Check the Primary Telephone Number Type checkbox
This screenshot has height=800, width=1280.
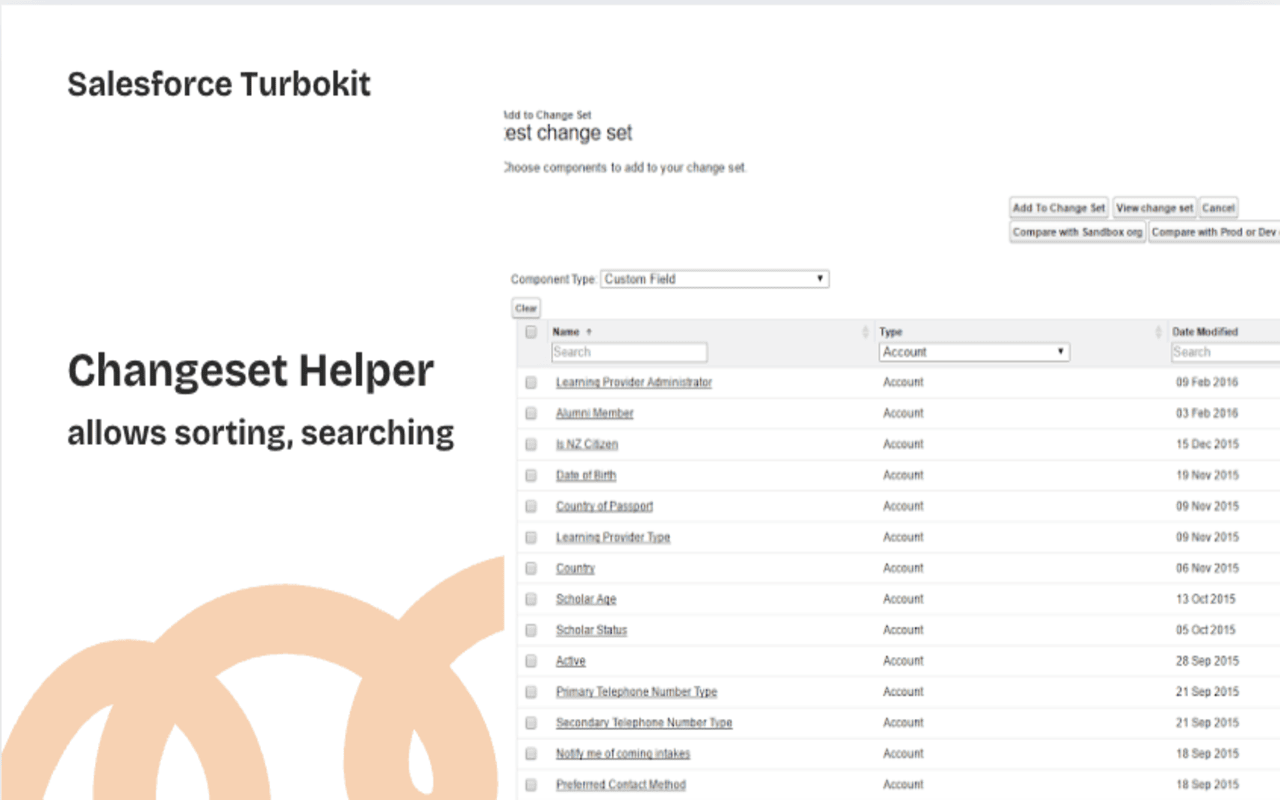point(531,693)
